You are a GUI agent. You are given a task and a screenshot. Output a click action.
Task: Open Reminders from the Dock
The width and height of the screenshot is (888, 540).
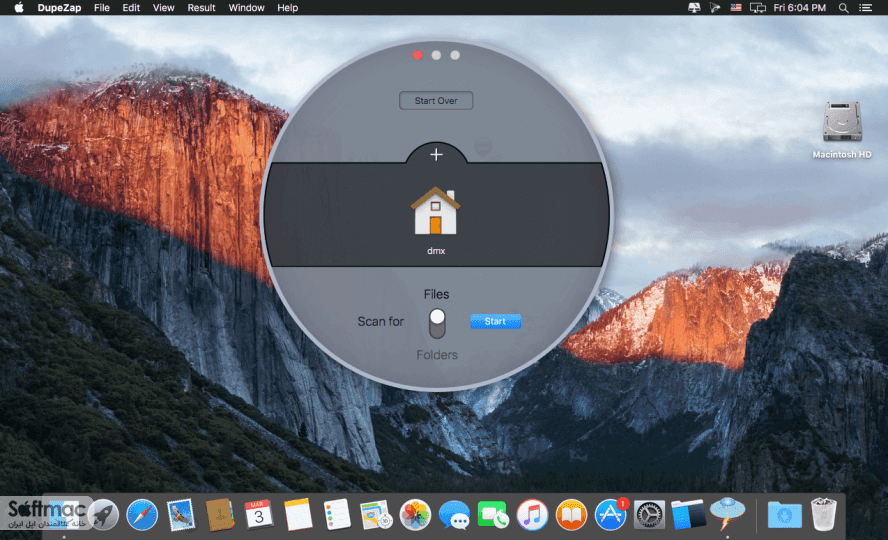click(x=337, y=515)
